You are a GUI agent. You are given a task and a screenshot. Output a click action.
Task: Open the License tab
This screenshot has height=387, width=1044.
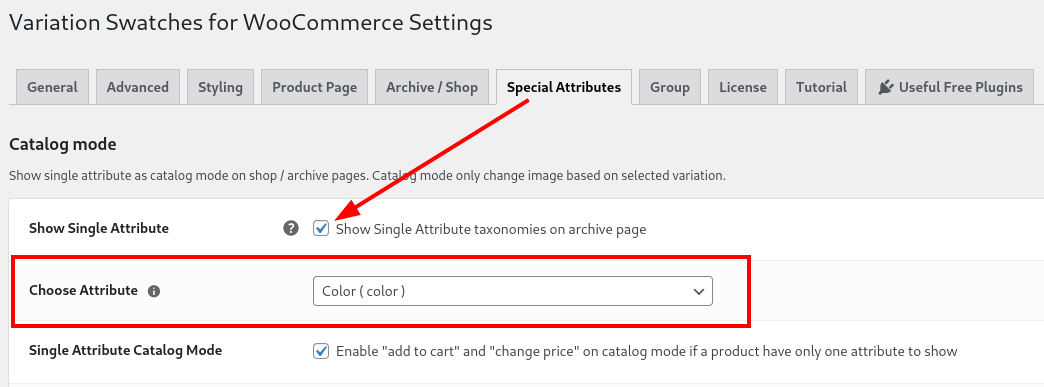[x=742, y=87]
